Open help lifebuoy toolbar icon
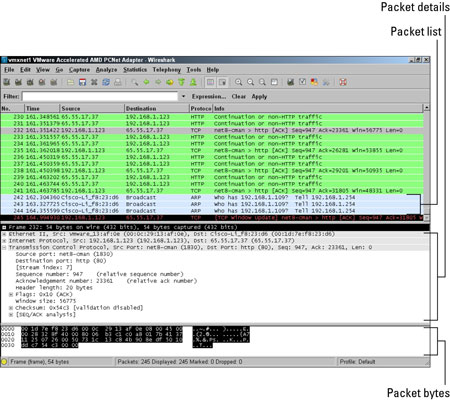The image size is (450, 400). [x=343, y=82]
